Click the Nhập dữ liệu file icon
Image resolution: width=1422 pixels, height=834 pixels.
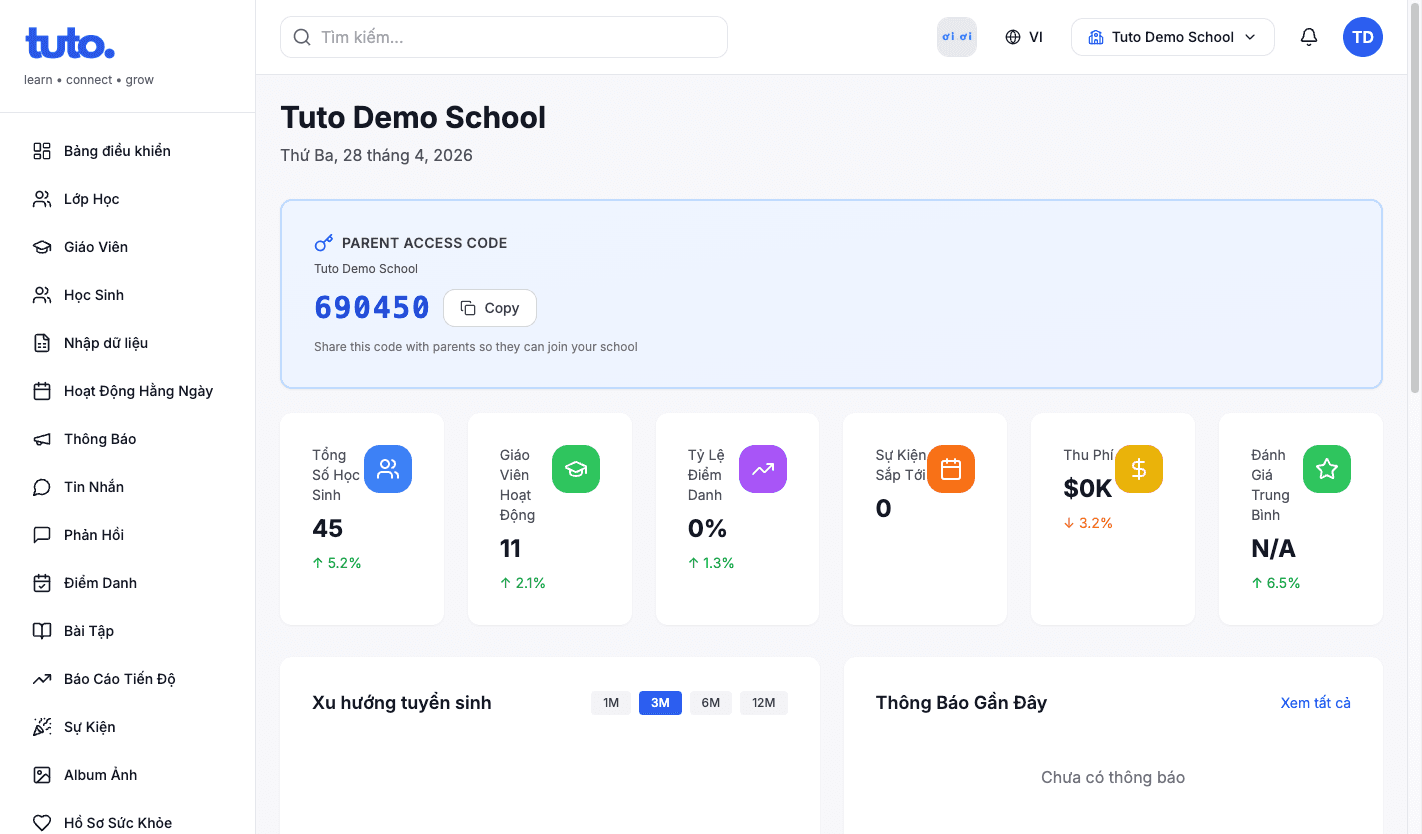42,343
